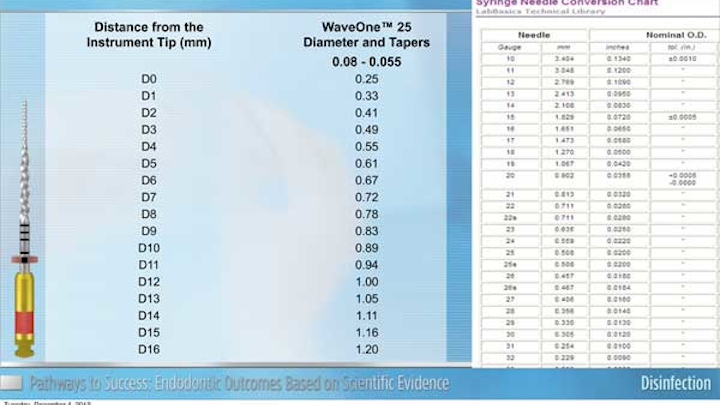720x405 pixels.
Task: Click the D15 row label
Action: 149,332
